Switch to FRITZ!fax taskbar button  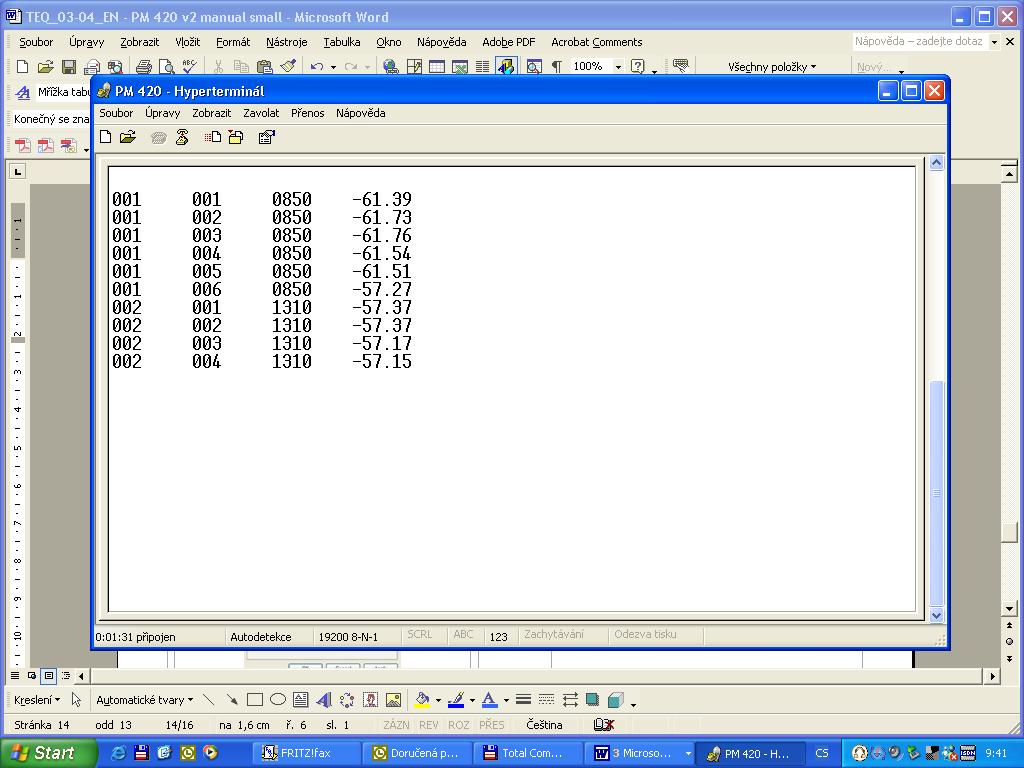tap(306, 753)
